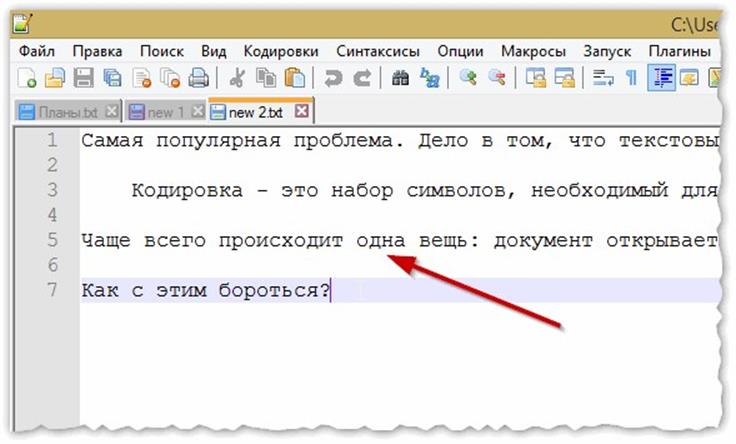Toggle synchronized horizontal scrolling icon

564,78
